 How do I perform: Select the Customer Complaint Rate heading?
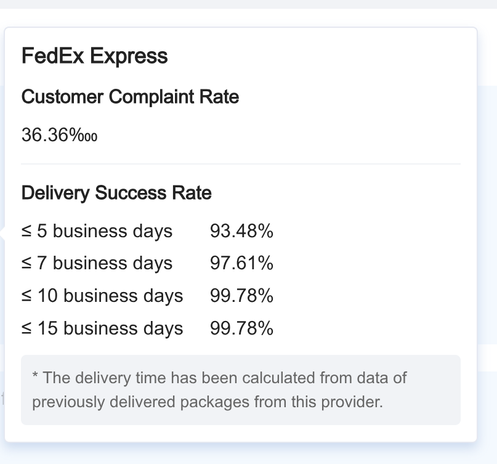130,97
